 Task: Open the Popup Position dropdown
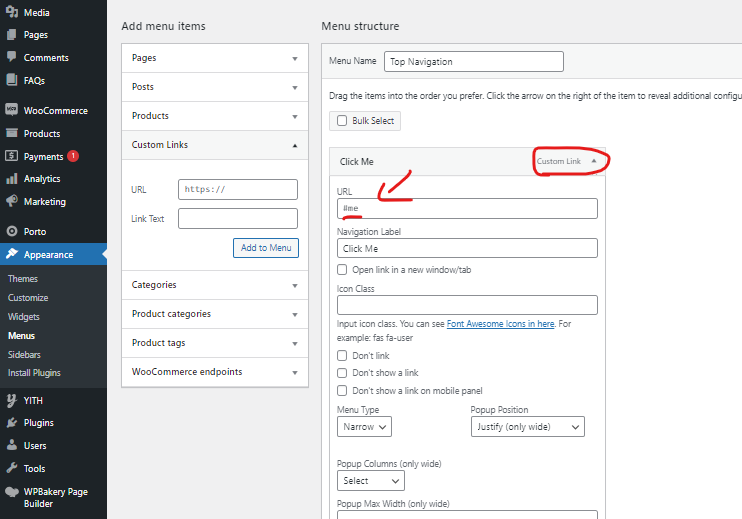[x=528, y=426]
